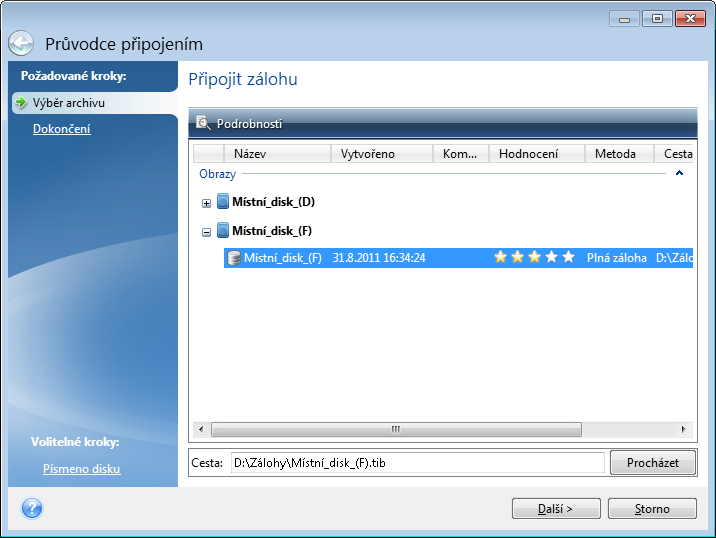716x538 pixels.
Task: Sort by the Metoda column header
Action: click(x=620, y=154)
